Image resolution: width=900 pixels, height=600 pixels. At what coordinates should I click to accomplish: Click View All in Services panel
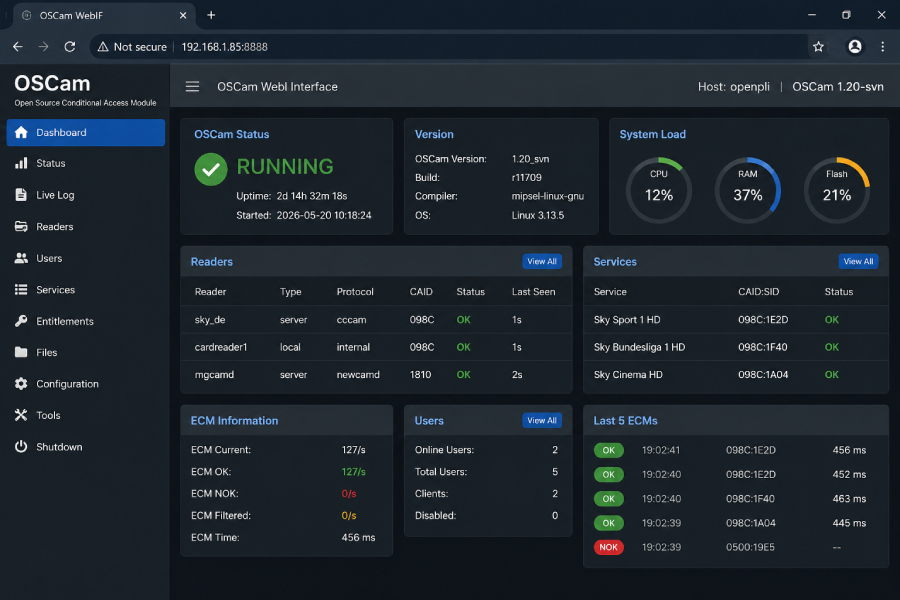858,261
